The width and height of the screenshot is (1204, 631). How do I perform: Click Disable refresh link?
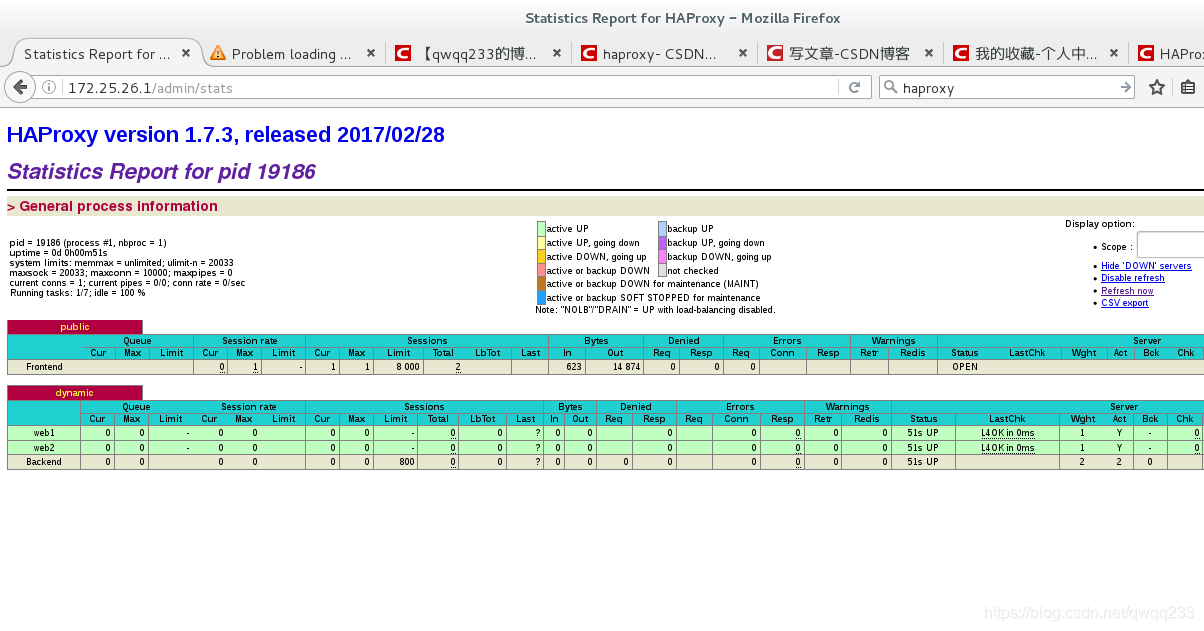[1133, 278]
